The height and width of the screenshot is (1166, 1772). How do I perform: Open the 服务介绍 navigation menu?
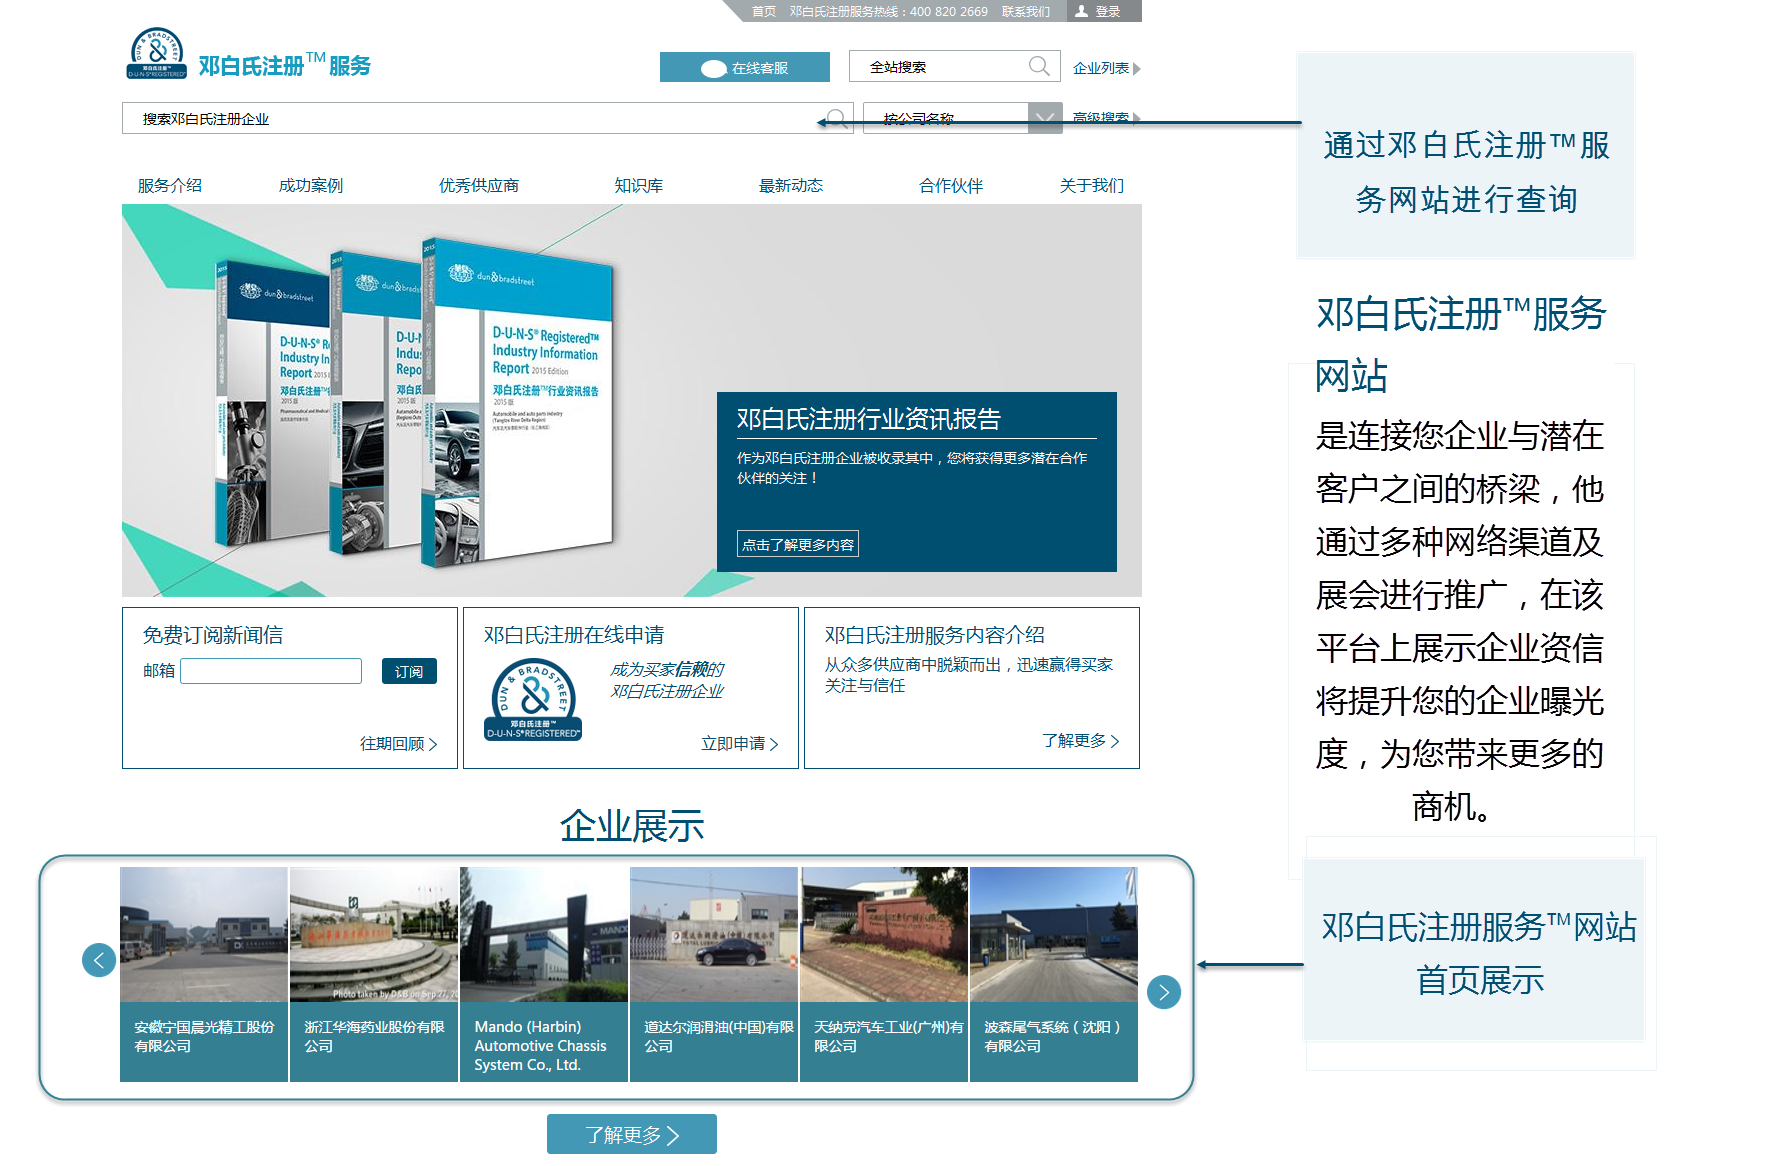pyautogui.click(x=169, y=185)
